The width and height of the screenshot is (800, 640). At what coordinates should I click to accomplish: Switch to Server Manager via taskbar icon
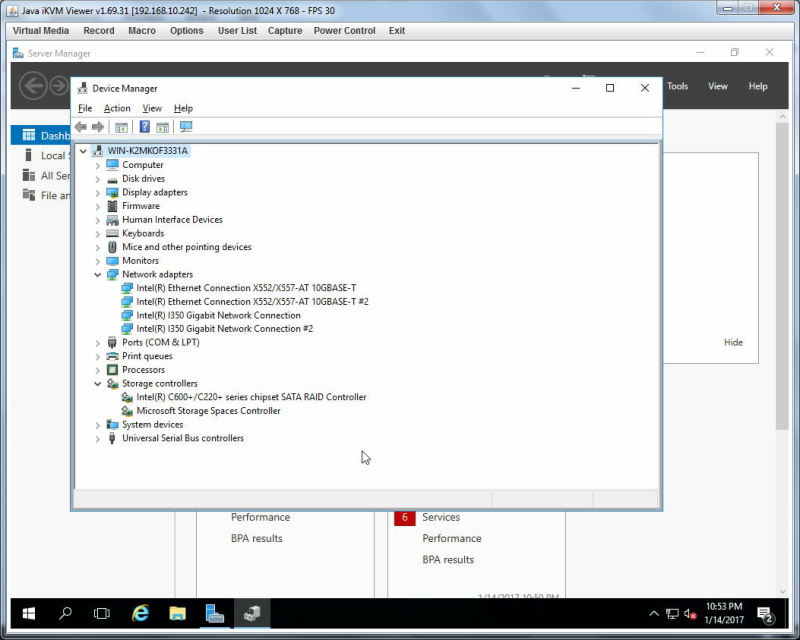click(214, 613)
